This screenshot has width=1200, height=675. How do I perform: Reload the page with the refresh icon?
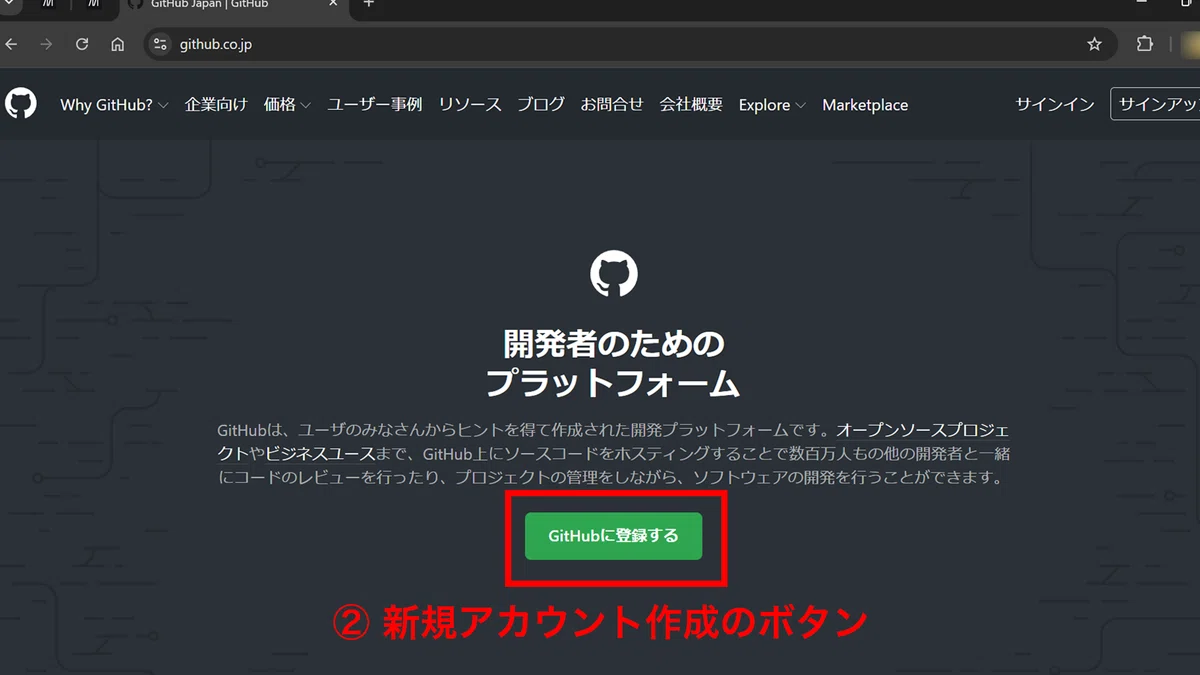click(82, 44)
